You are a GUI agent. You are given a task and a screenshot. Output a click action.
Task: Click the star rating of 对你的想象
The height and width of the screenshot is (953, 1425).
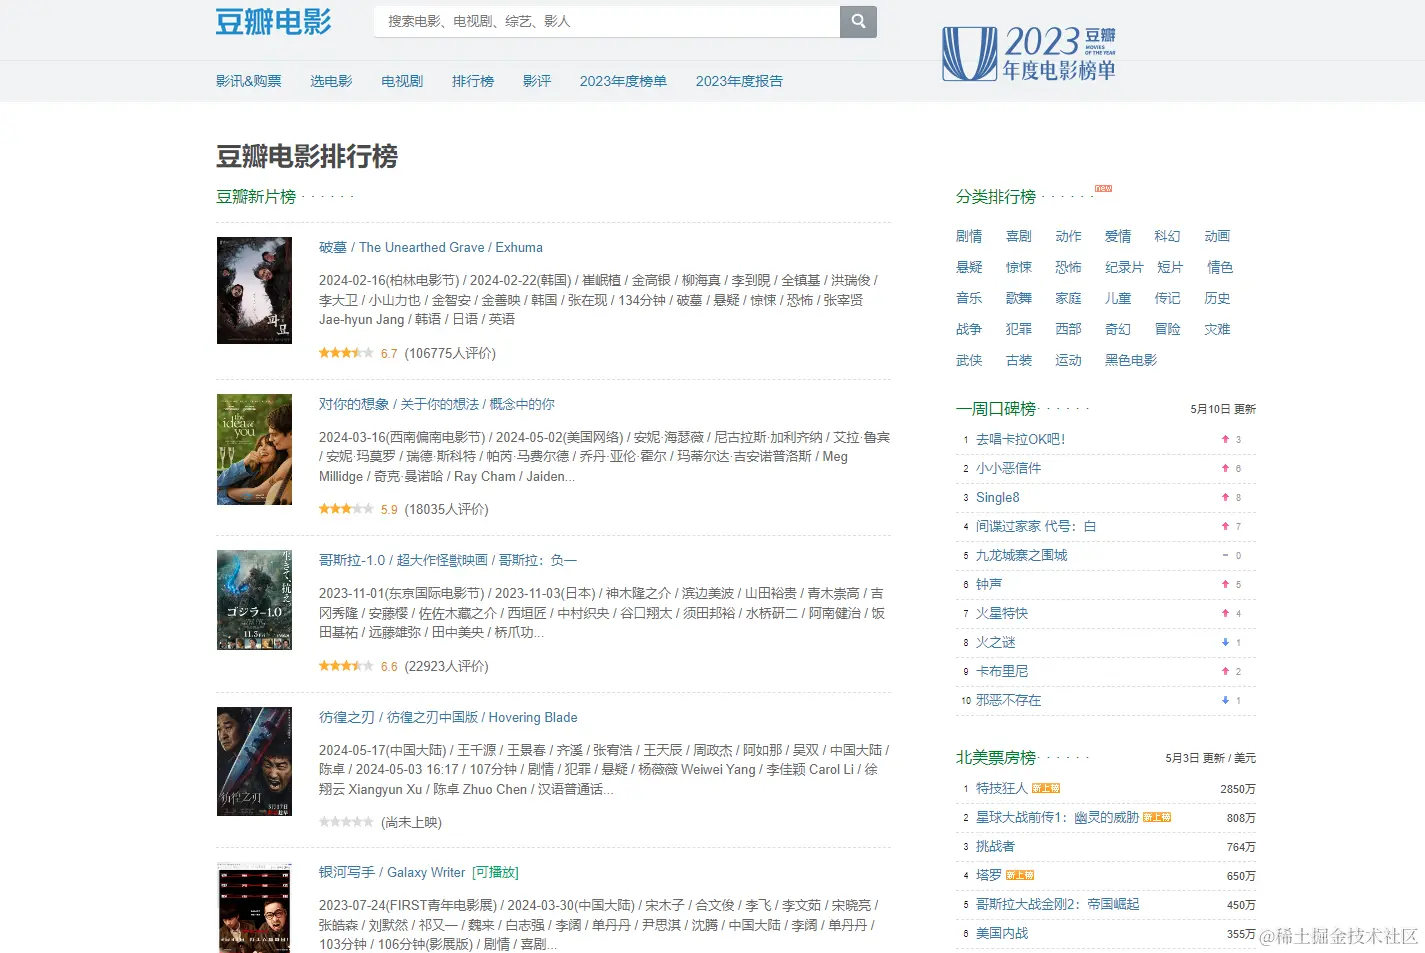tap(346, 509)
